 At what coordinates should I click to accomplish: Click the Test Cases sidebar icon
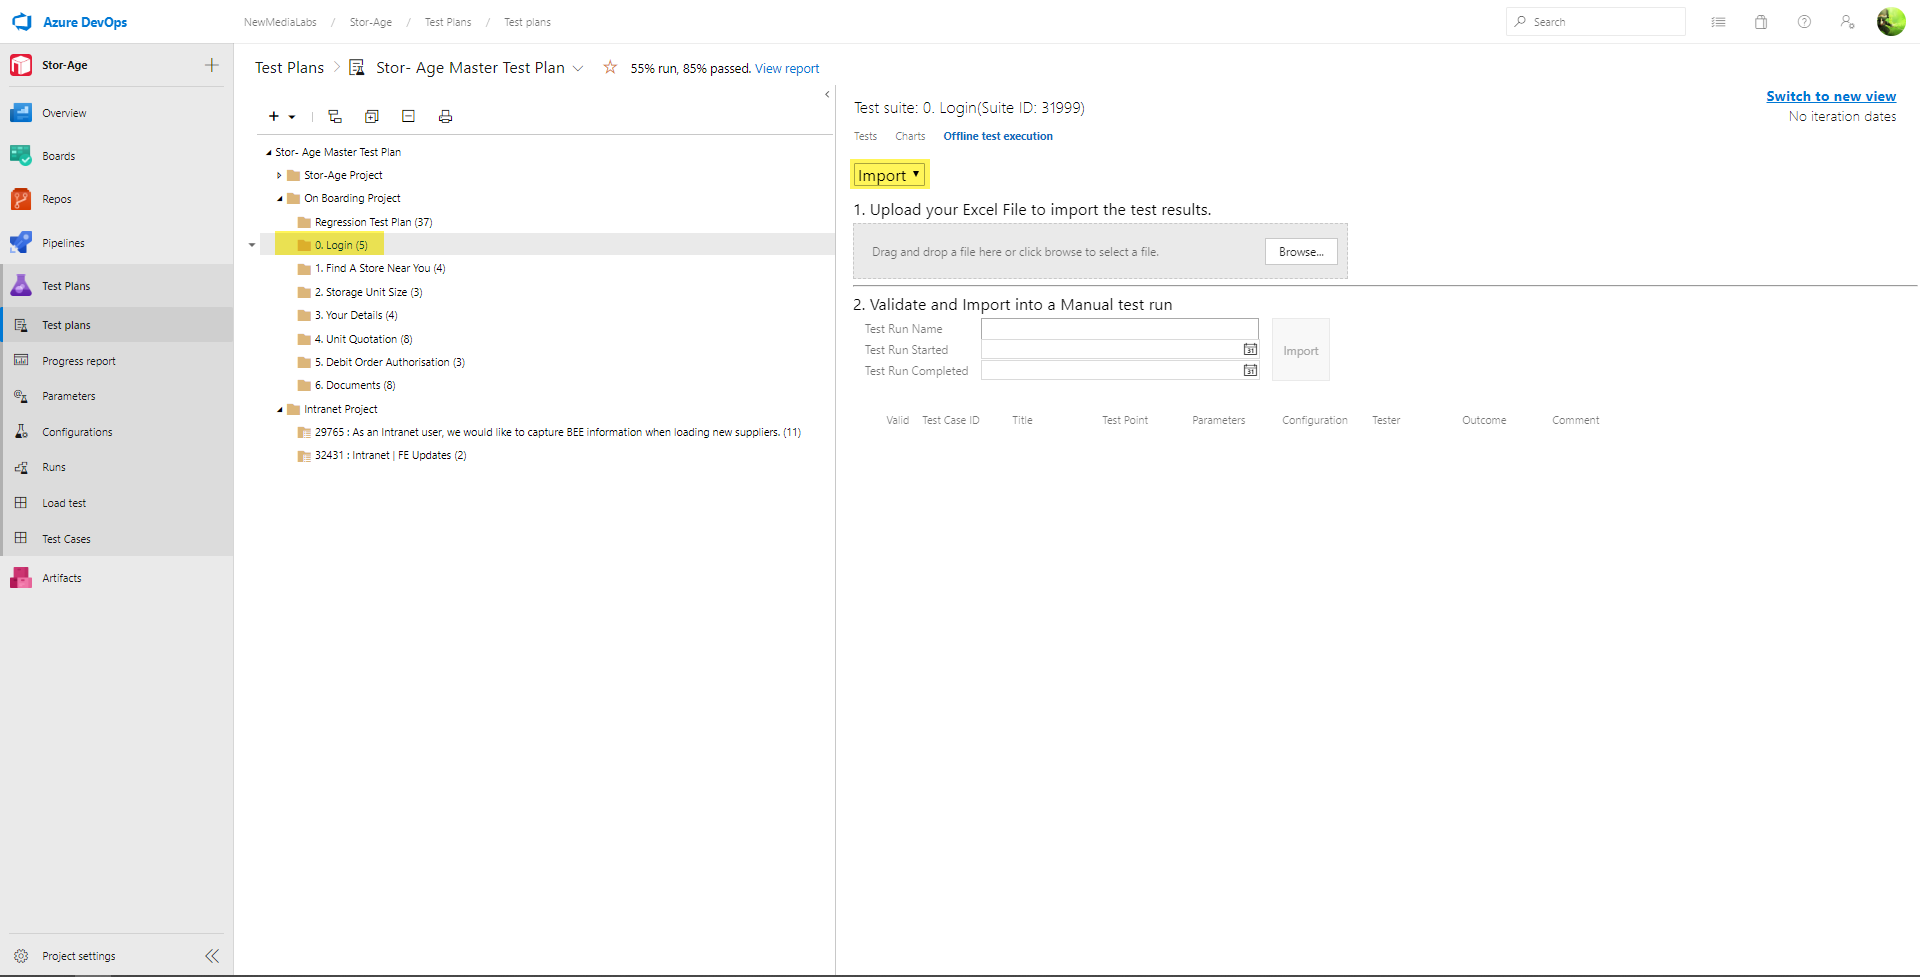click(x=21, y=538)
